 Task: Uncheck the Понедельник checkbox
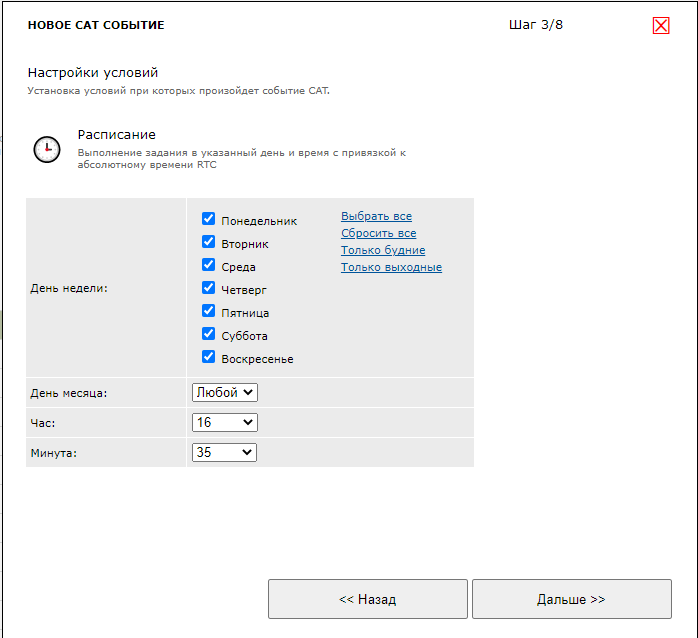coord(209,219)
